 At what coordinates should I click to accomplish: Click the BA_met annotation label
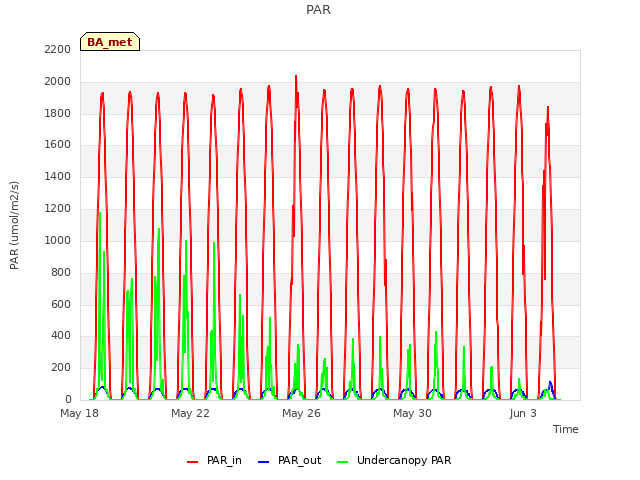click(x=110, y=42)
